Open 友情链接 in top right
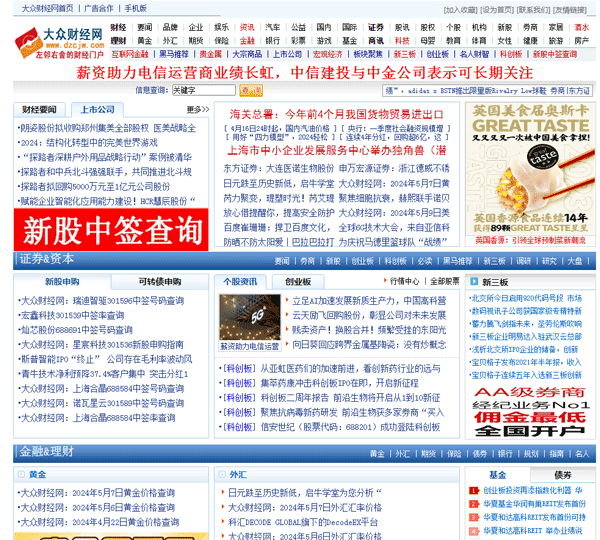 570,10
